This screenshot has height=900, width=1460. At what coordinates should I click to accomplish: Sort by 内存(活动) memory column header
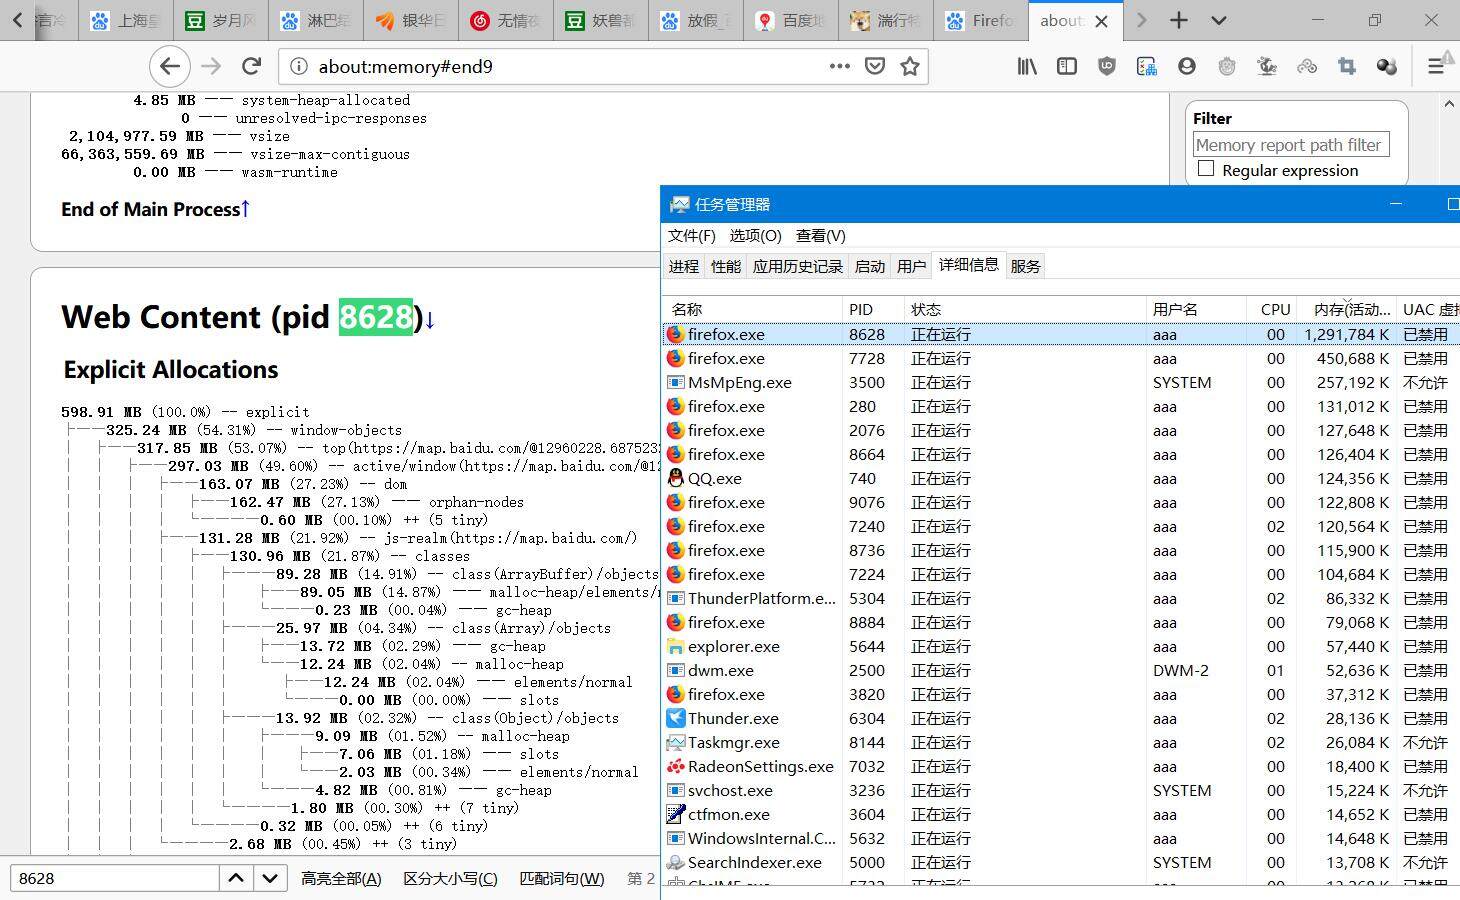point(1346,309)
